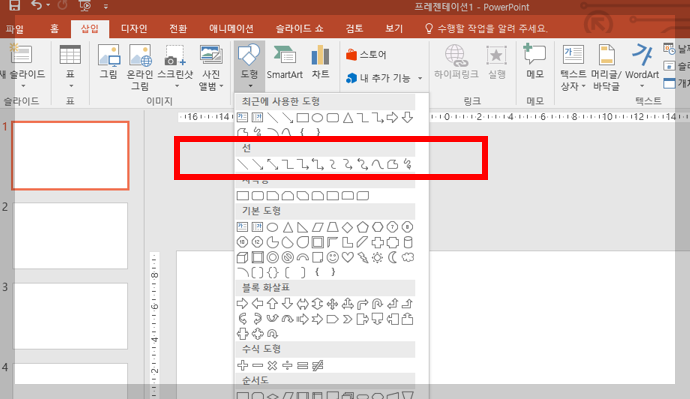Select the elbow double-arrow connector
690x399 pixels.
tap(317, 165)
